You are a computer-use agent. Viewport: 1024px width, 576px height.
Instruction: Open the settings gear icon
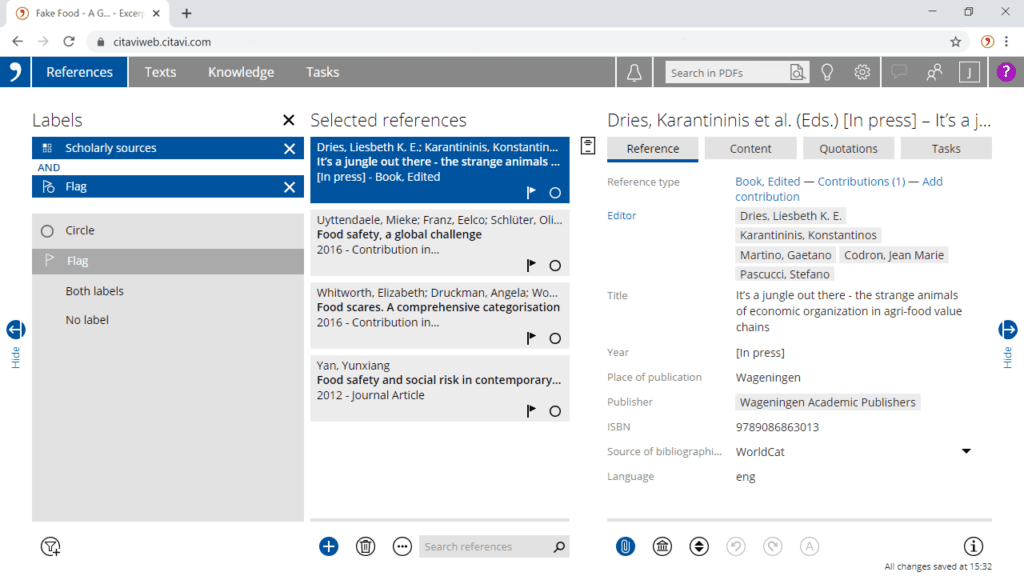861,71
